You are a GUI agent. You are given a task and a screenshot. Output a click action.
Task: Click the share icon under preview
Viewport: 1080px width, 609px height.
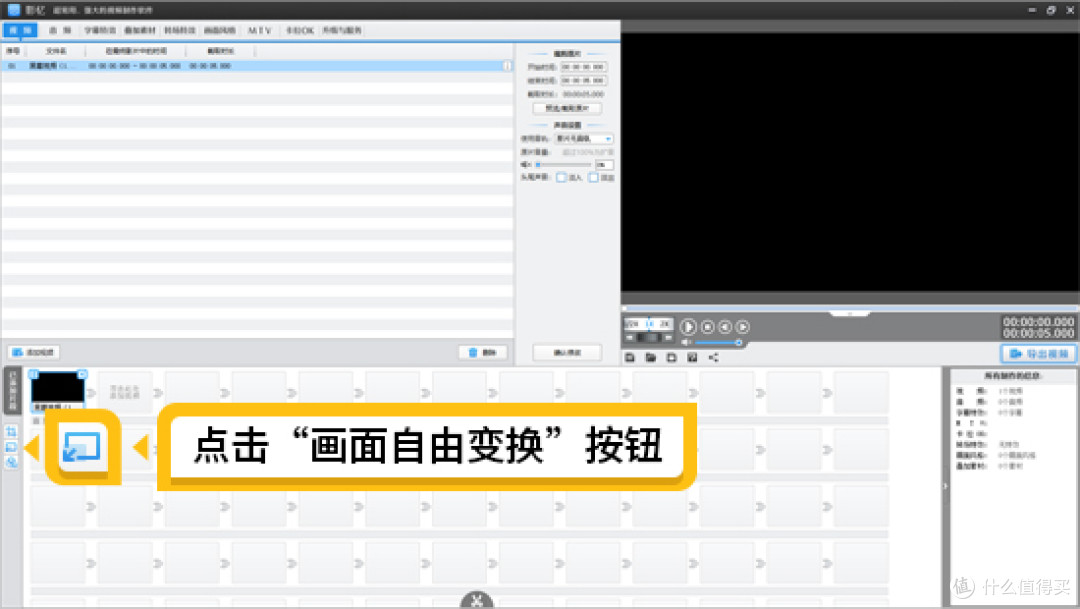(x=714, y=358)
